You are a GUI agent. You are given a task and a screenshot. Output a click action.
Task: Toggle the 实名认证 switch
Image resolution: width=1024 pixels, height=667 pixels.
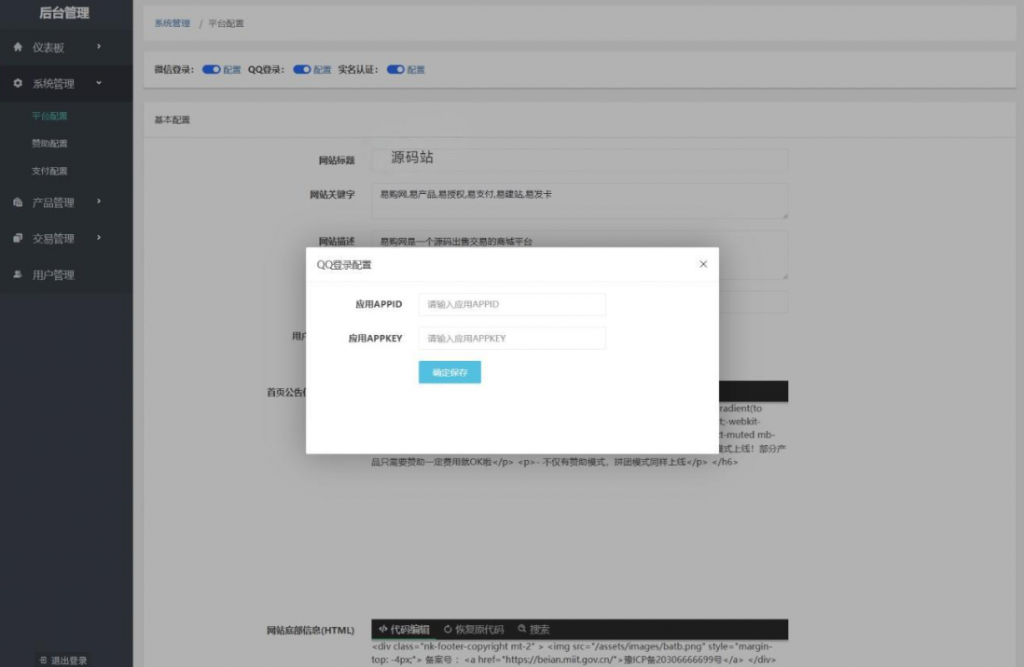(395, 69)
